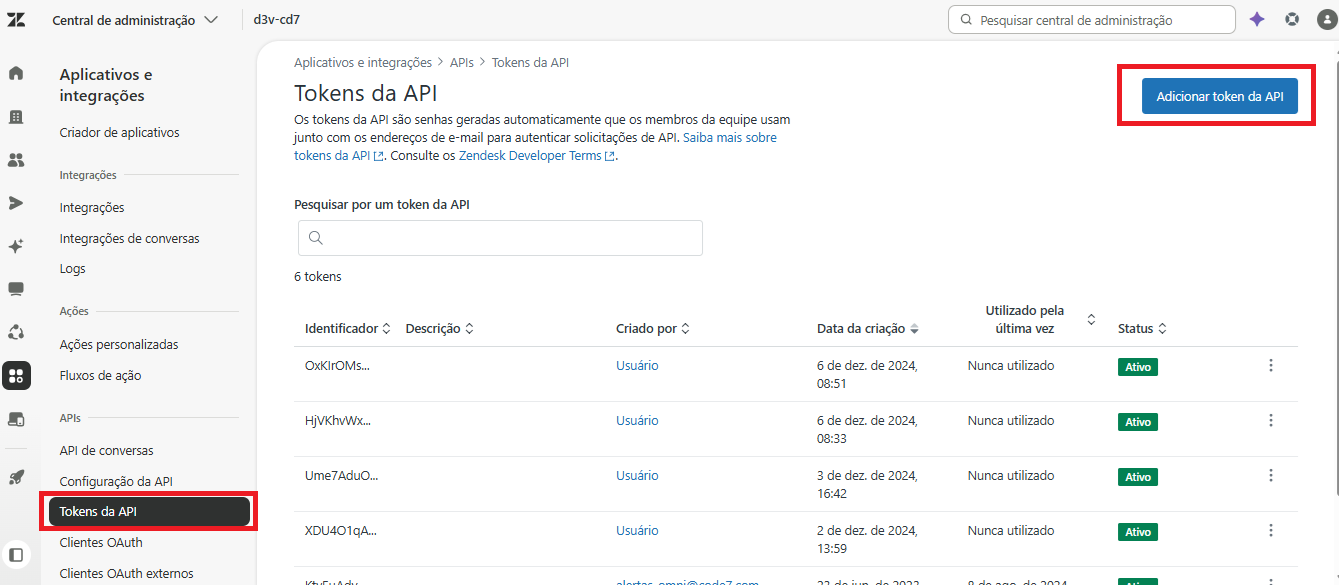This screenshot has width=1339, height=585.
Task: Select token identifier HjVKhvWx...
Action: [x=338, y=420]
